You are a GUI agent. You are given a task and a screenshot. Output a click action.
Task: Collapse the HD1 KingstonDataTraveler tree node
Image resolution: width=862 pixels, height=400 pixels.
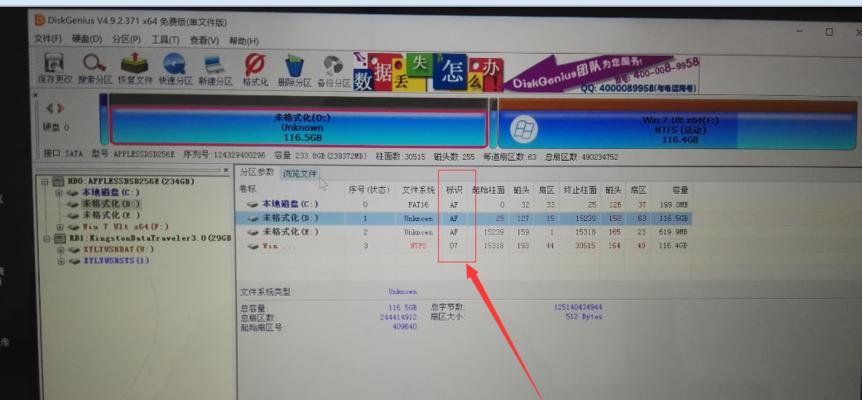click(46, 238)
